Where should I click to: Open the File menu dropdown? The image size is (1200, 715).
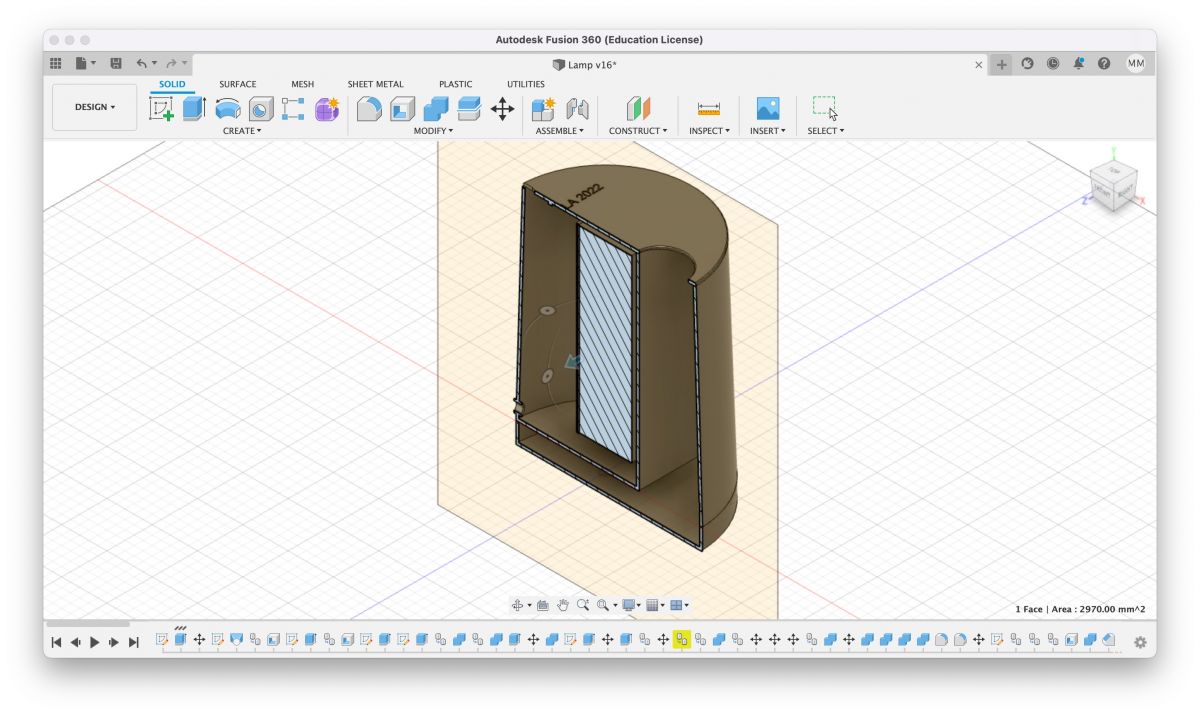(x=86, y=63)
